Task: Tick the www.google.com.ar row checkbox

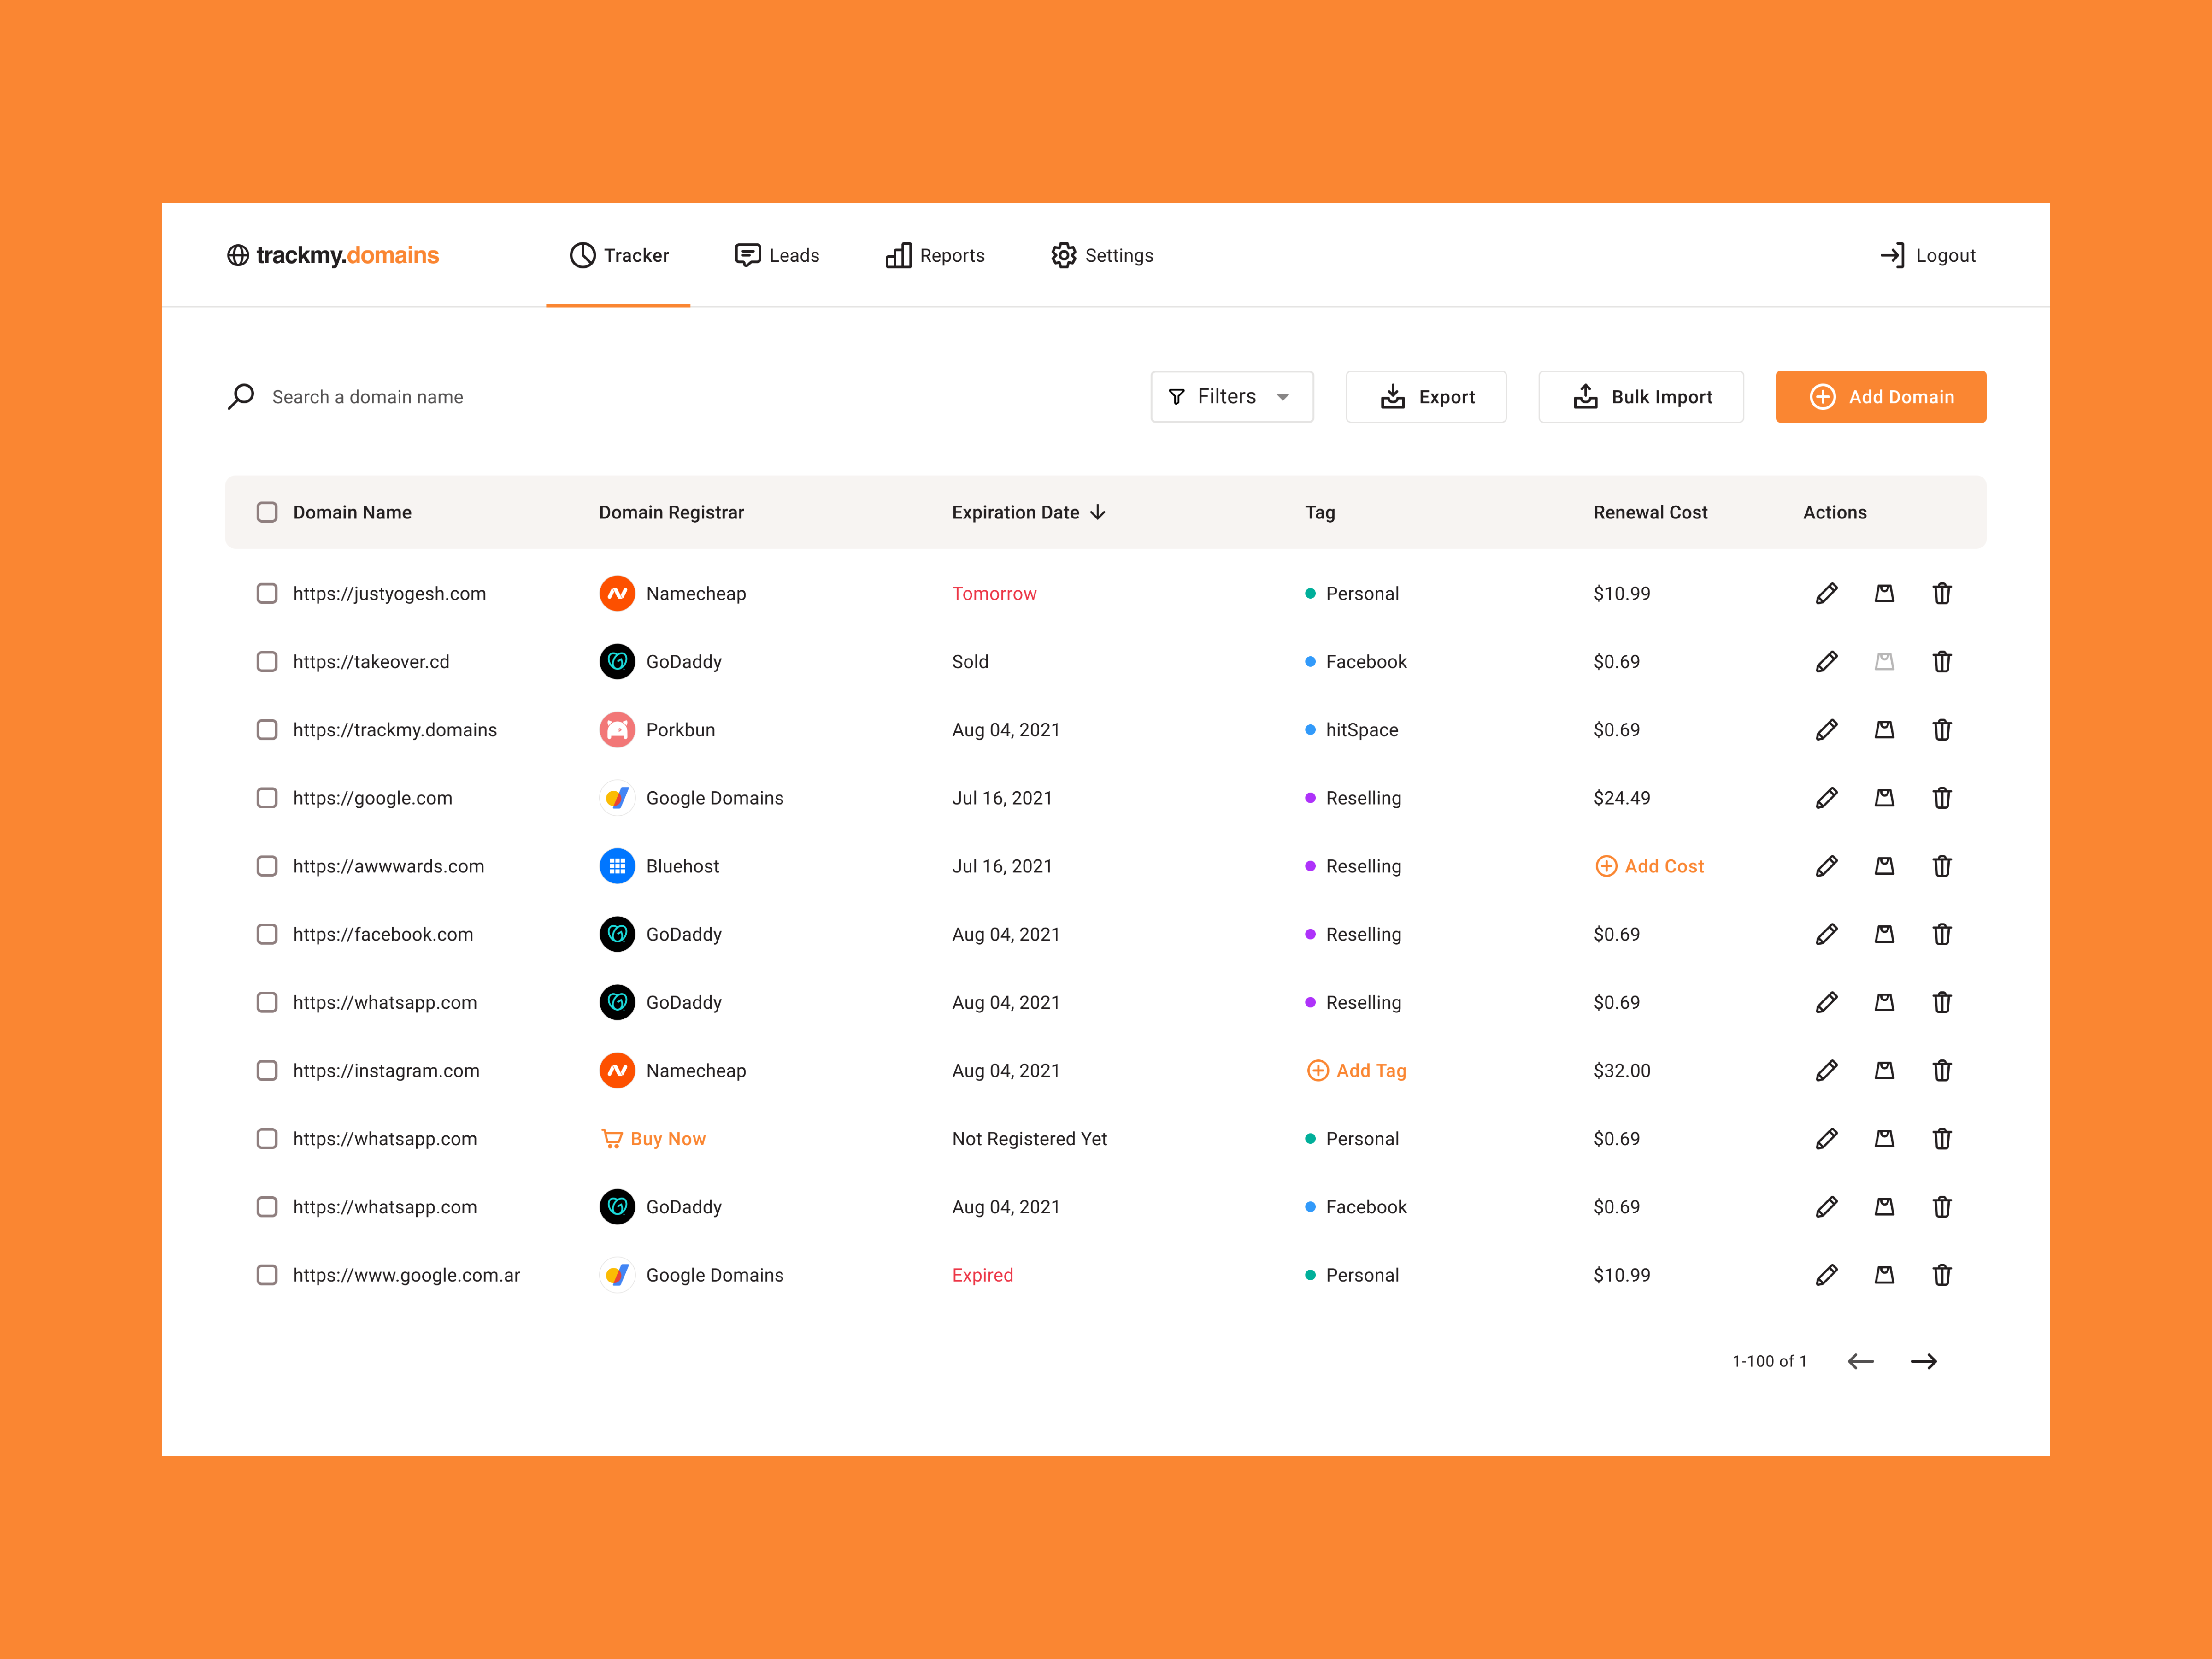Action: pyautogui.click(x=267, y=1274)
